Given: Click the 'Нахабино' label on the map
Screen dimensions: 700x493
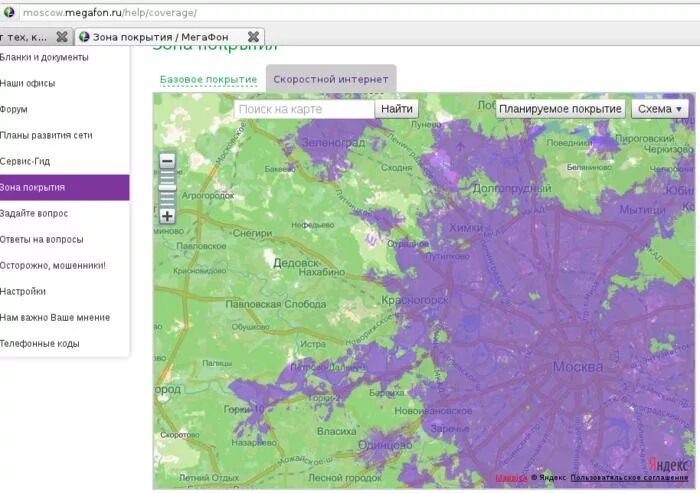Looking at the screenshot, I should (322, 272).
